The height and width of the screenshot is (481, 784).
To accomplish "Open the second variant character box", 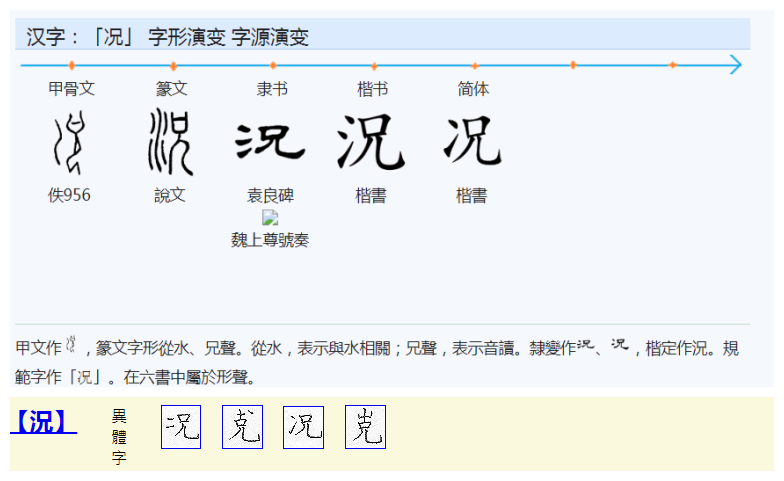I will pos(242,427).
